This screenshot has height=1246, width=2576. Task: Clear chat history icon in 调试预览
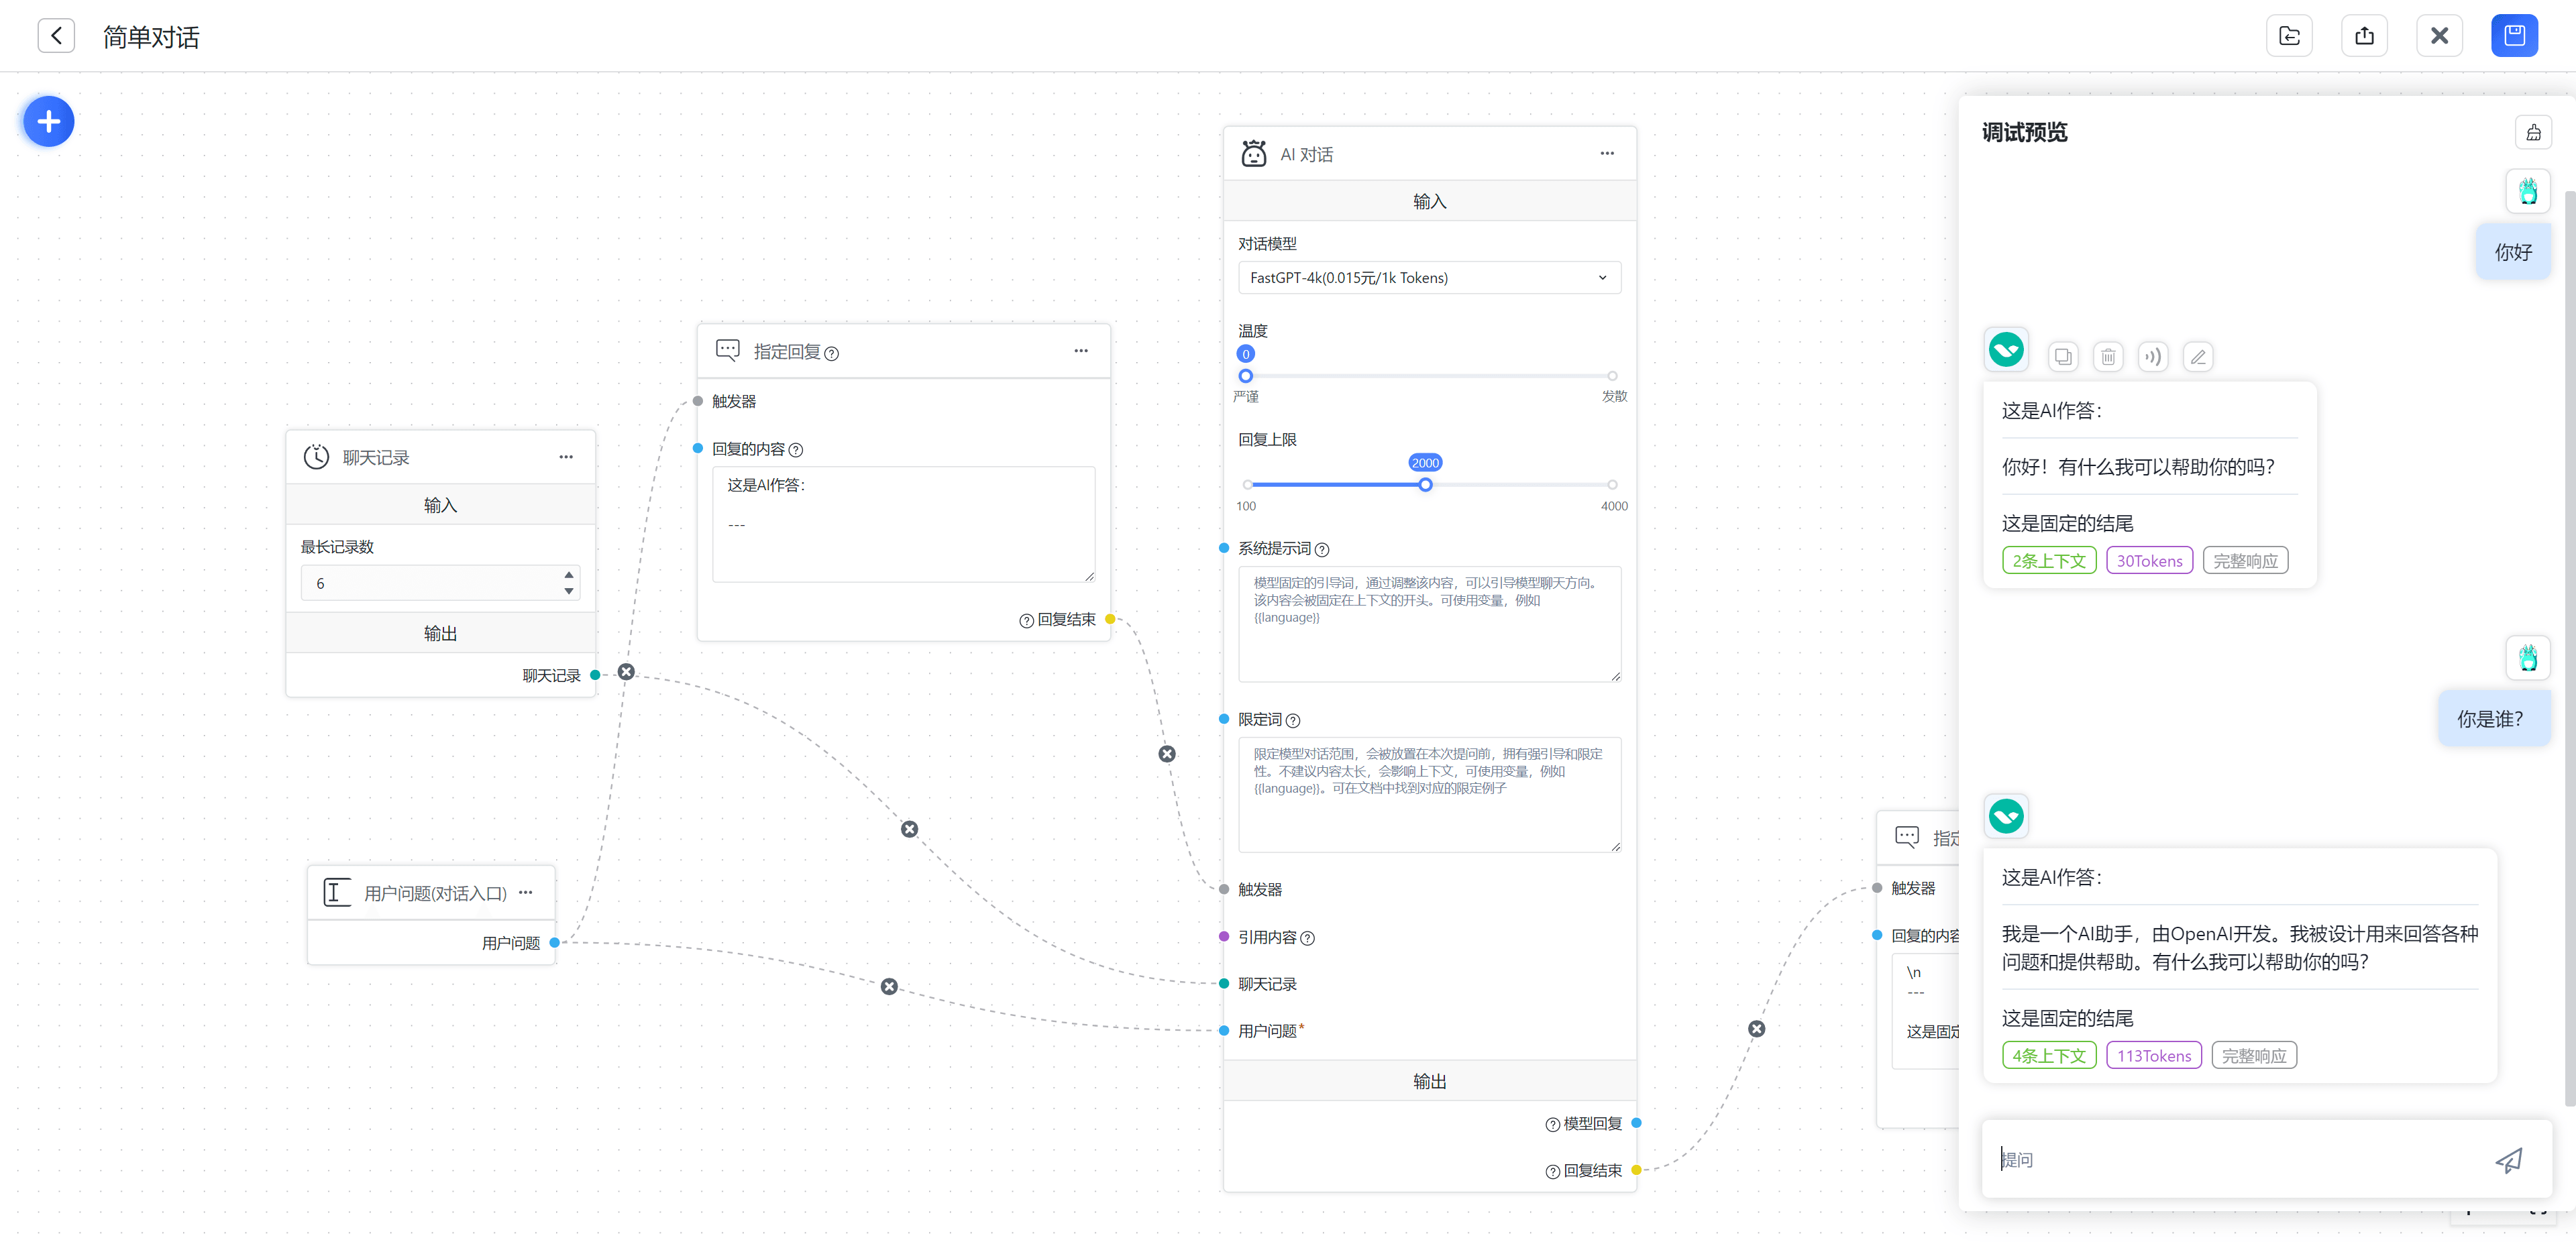[2533, 132]
